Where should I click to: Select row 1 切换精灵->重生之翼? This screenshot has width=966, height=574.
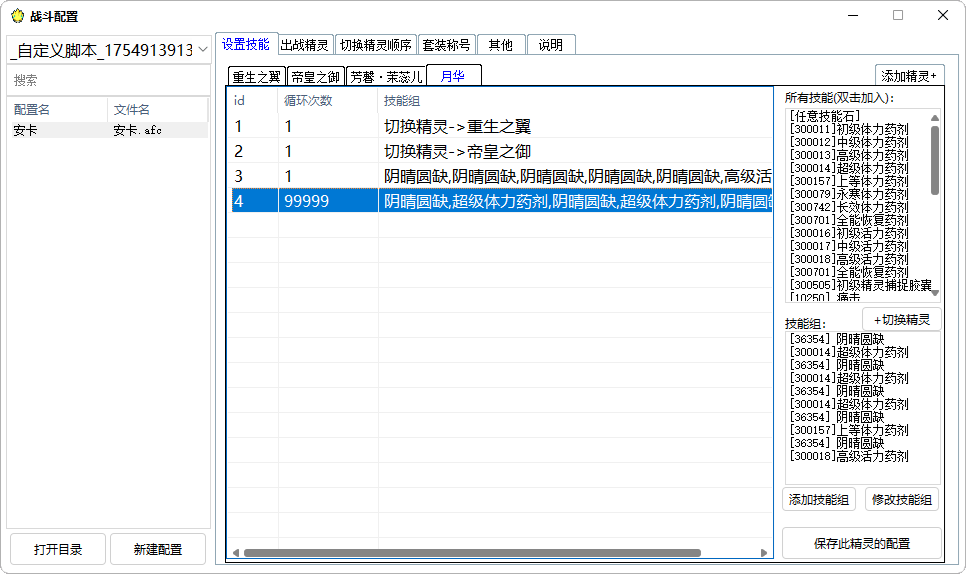tap(501, 127)
